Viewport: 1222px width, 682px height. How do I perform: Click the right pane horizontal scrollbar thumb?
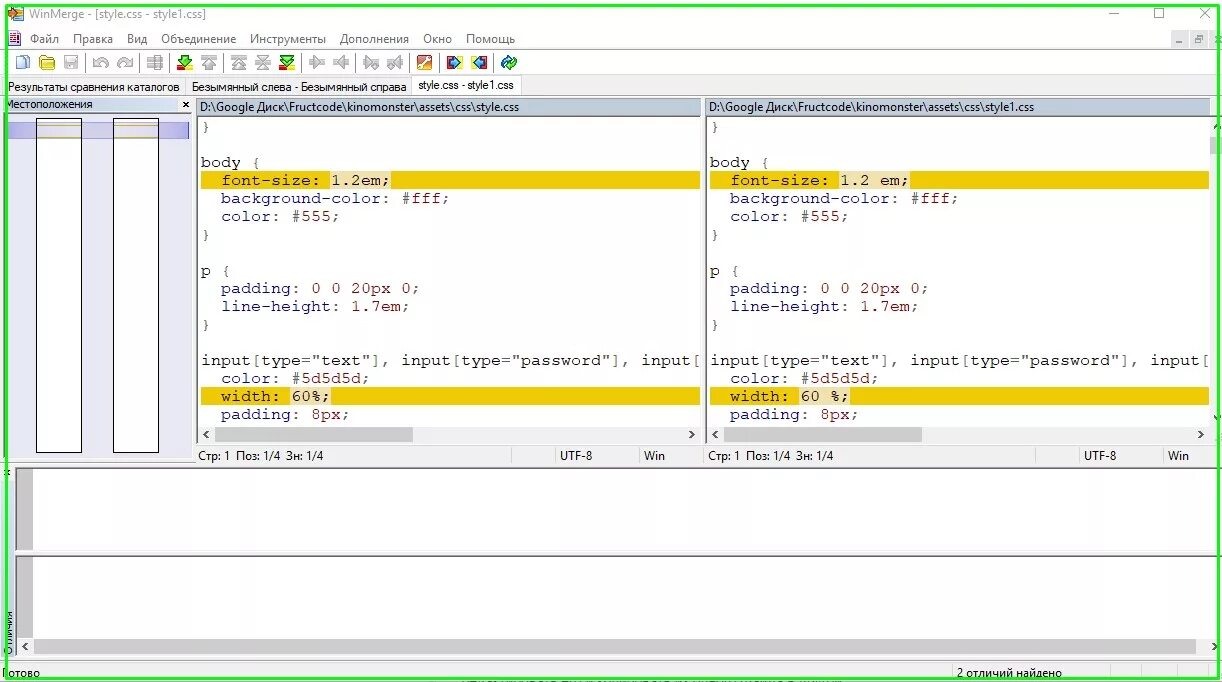click(x=823, y=435)
